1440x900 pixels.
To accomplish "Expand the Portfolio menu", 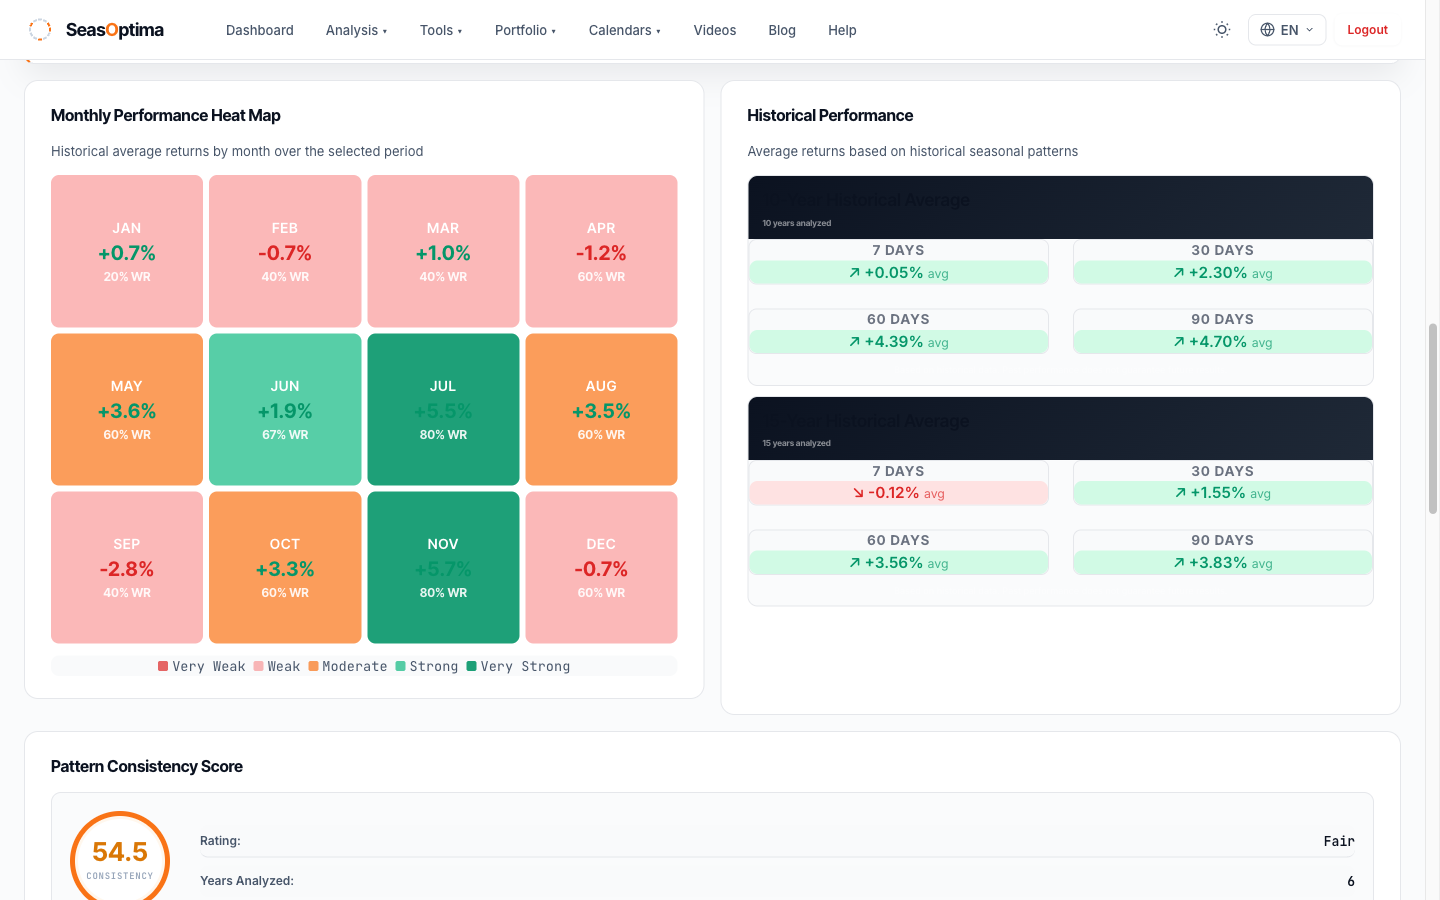I will point(525,30).
